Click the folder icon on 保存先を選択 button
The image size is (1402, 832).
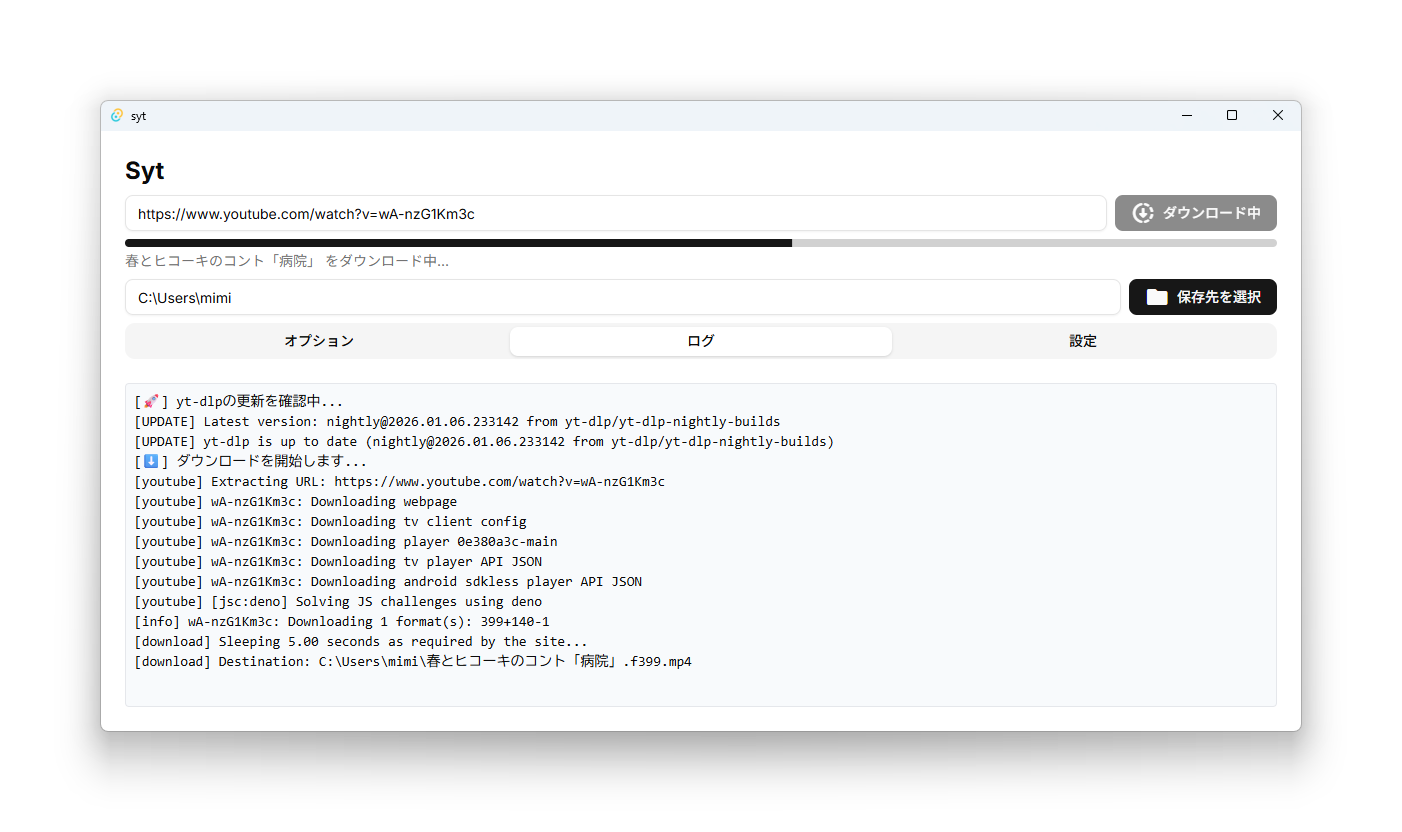click(x=1156, y=297)
